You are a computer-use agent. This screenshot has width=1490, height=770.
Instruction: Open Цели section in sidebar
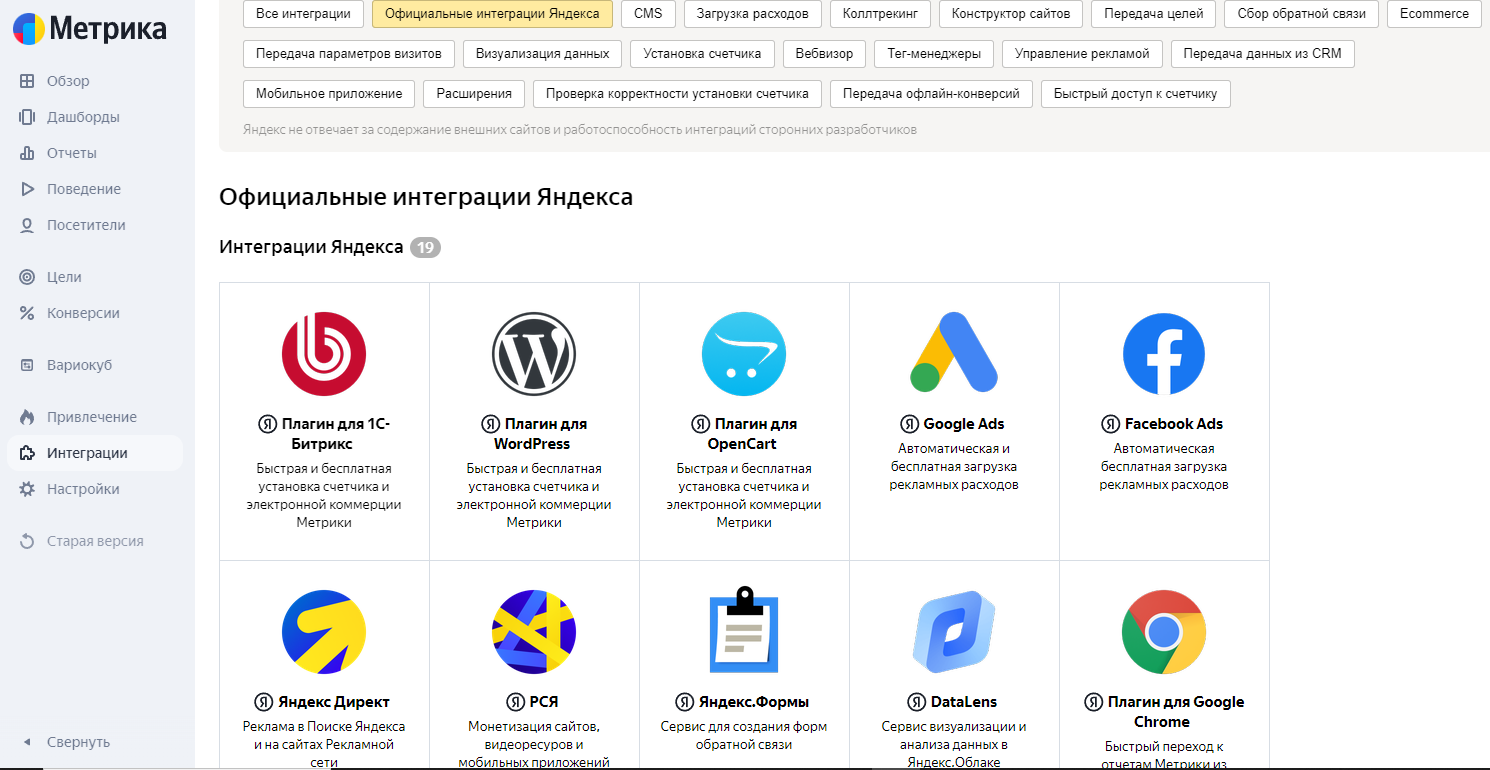[x=64, y=277]
